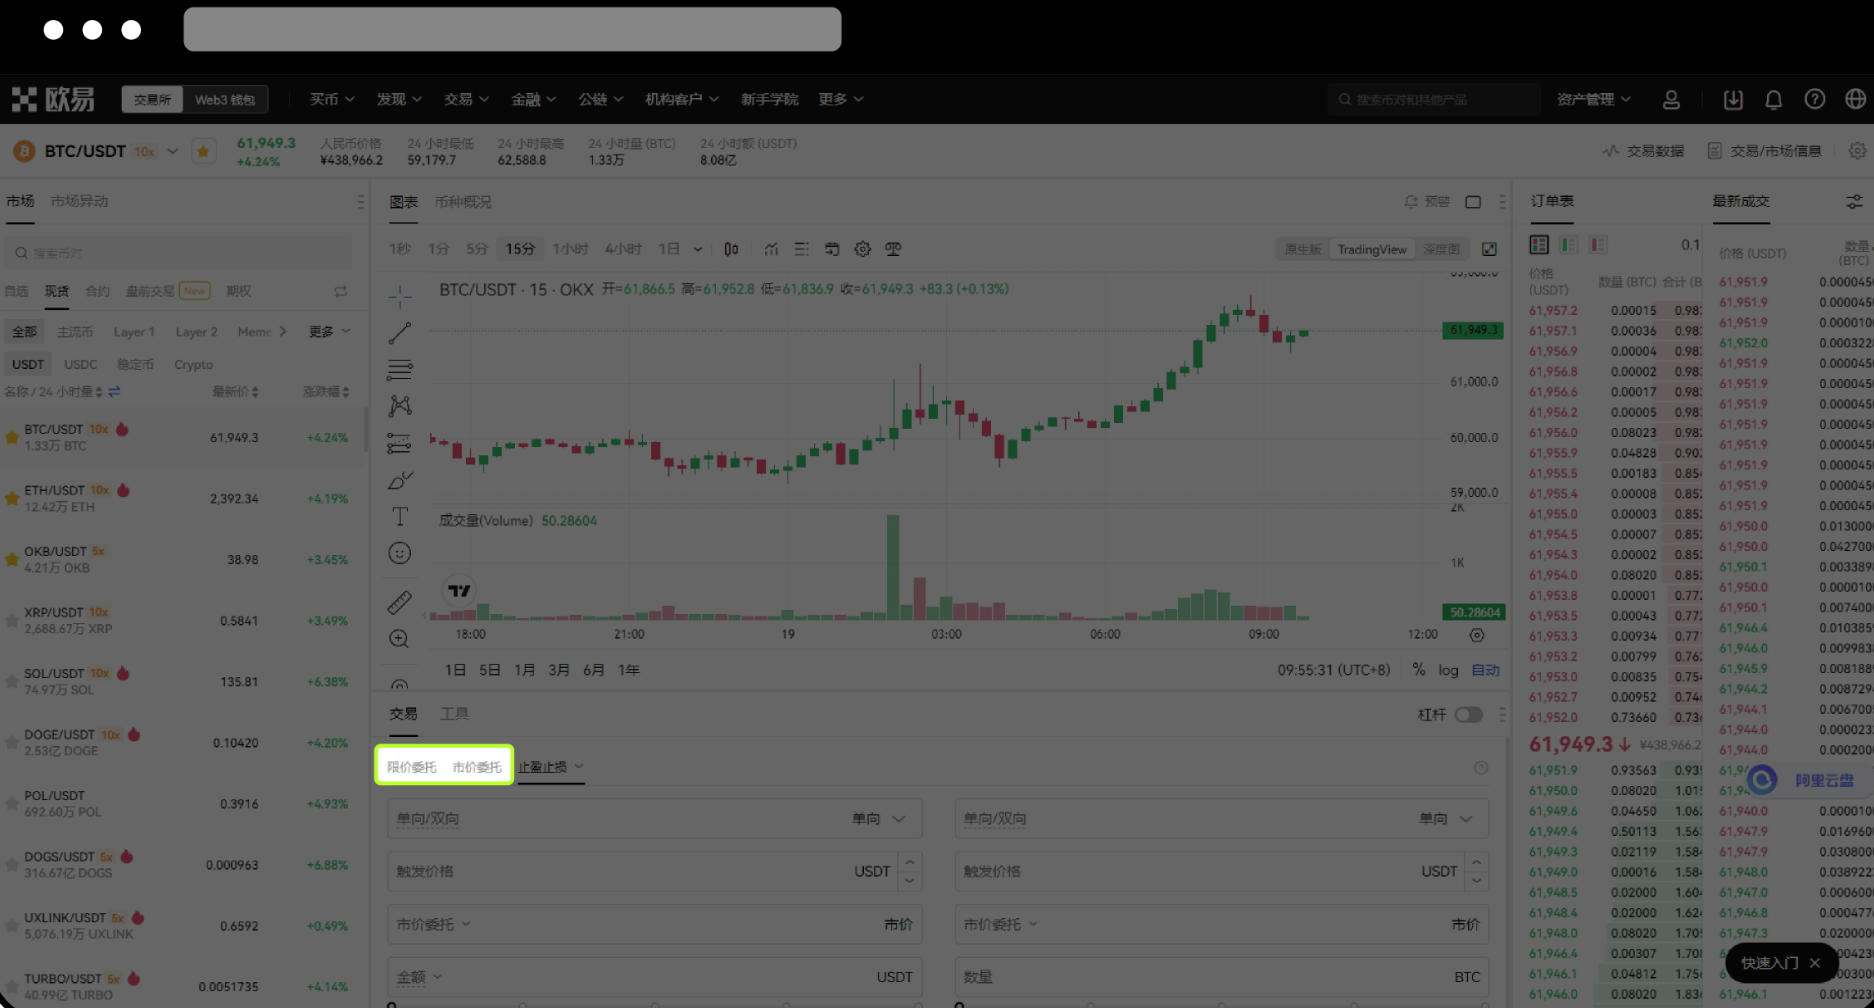Open the 金额 unit dropdown
The width and height of the screenshot is (1874, 1008).
pyautogui.click(x=419, y=977)
